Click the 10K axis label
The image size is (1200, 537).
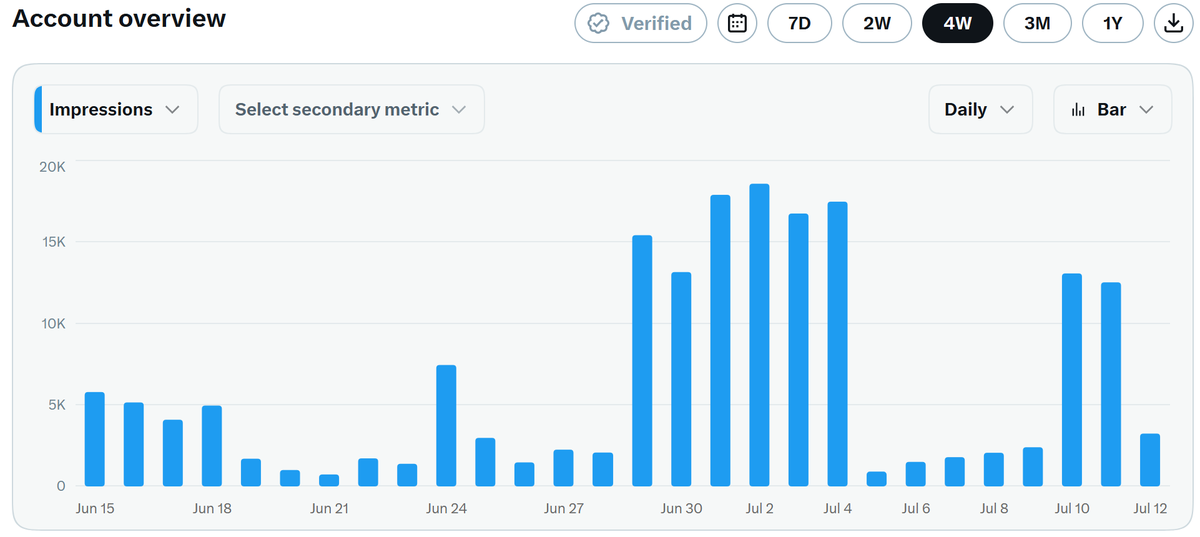[52, 324]
